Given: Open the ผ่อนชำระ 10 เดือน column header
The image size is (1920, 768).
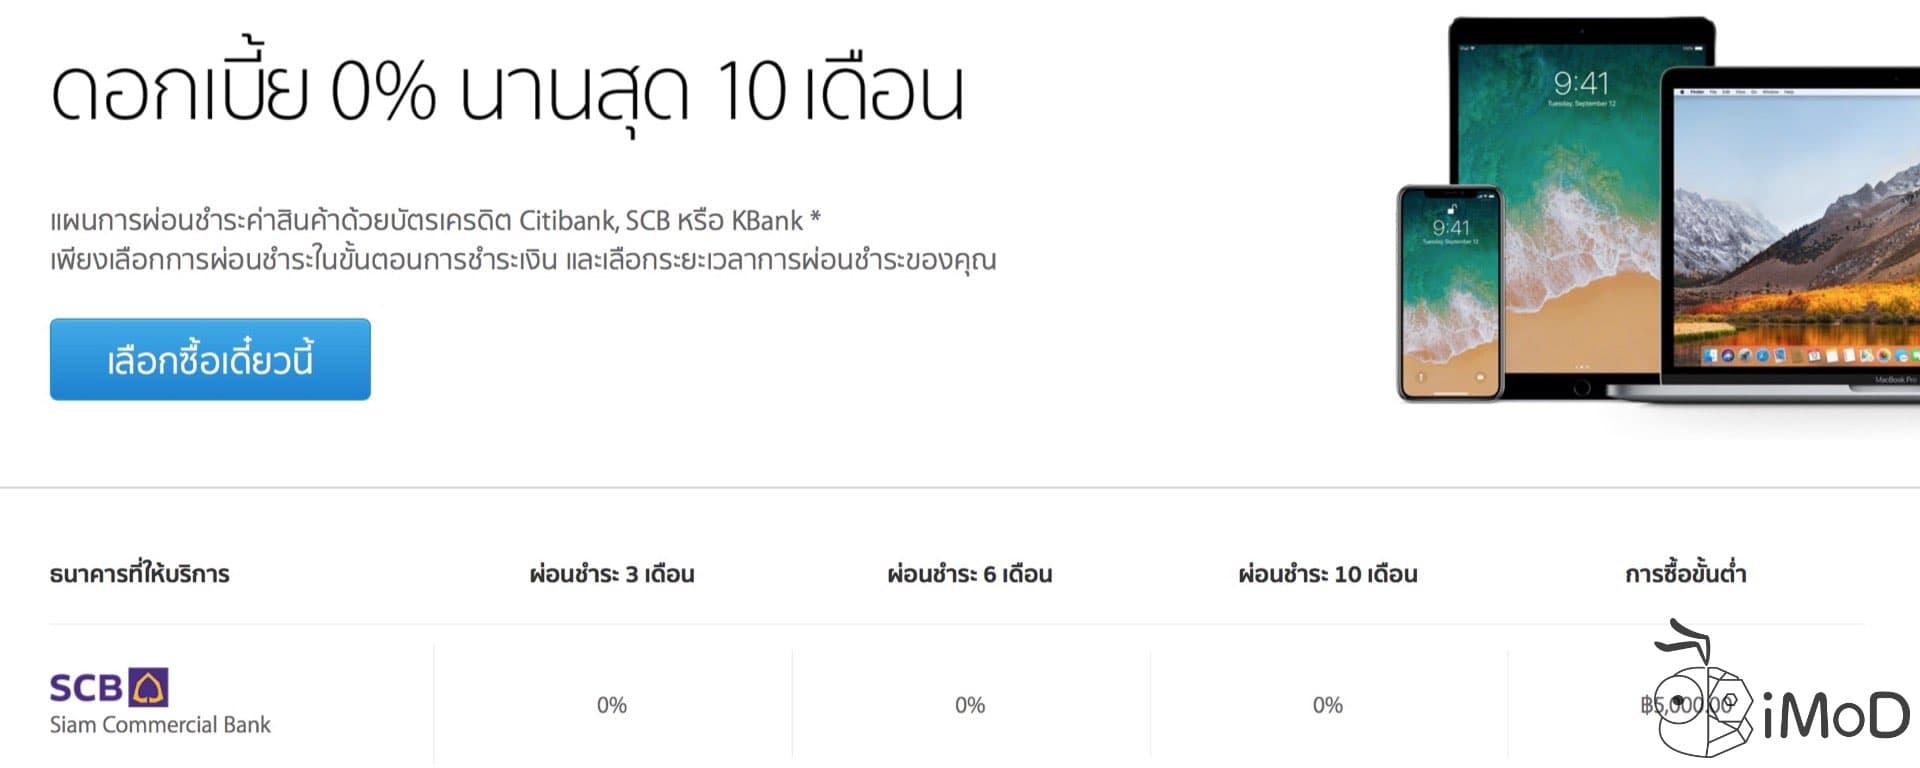Looking at the screenshot, I should 1327,574.
